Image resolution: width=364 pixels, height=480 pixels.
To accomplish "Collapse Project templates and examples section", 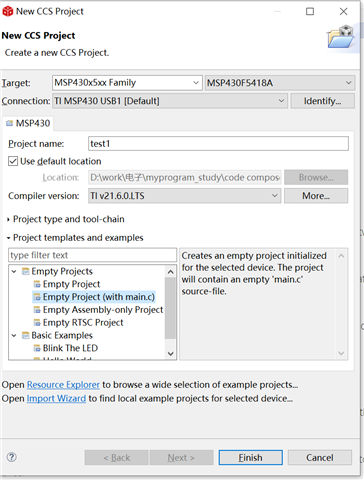I will (8, 238).
